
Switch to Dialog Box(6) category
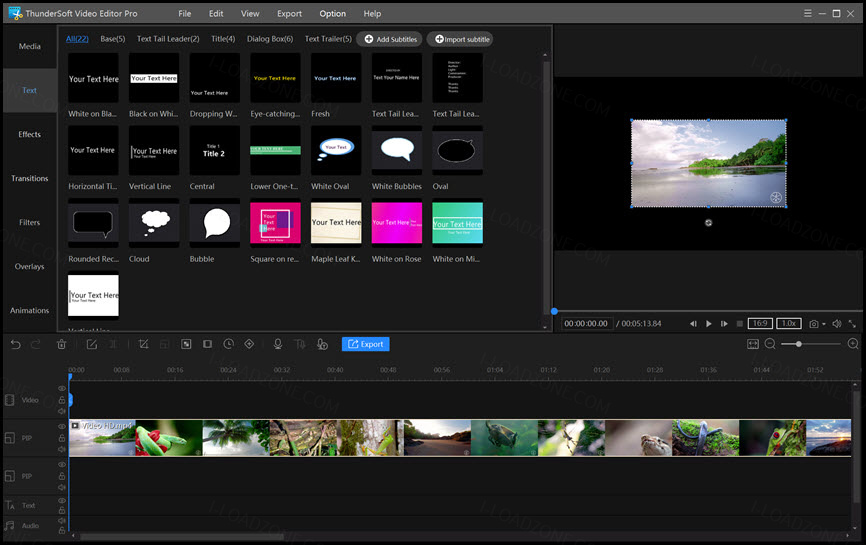point(270,39)
